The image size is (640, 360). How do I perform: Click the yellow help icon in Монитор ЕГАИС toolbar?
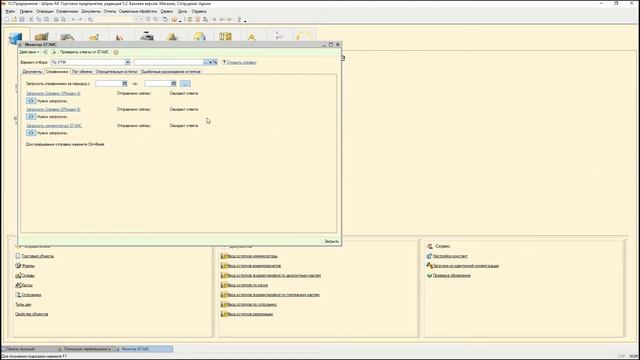click(116, 52)
